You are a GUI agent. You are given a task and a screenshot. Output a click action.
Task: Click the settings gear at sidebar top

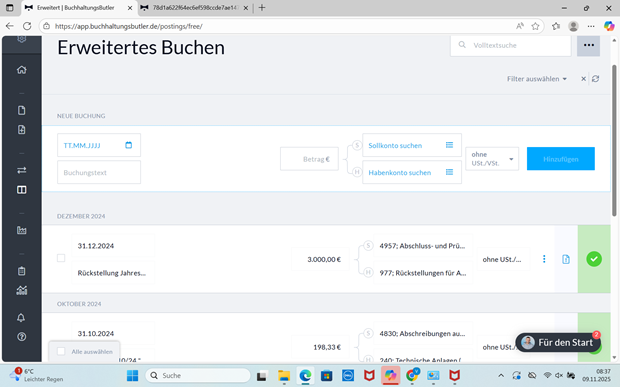coord(22,39)
